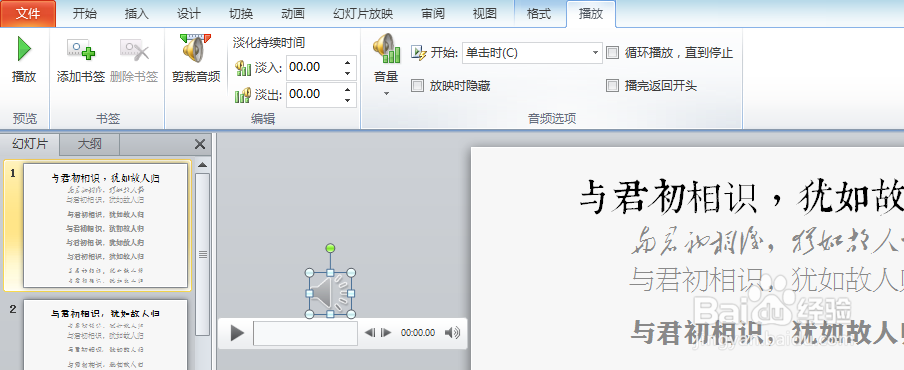Switch to the Slide Show (幻灯片放映) tab
This screenshot has width=904, height=370.
(x=362, y=14)
